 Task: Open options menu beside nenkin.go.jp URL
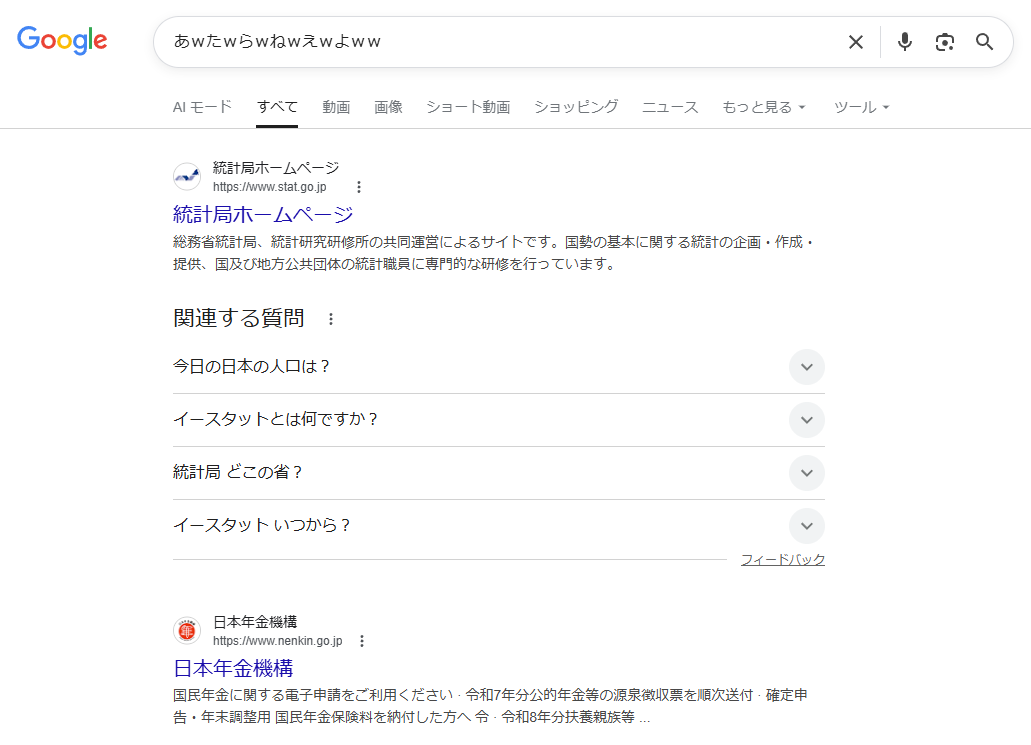tap(362, 641)
